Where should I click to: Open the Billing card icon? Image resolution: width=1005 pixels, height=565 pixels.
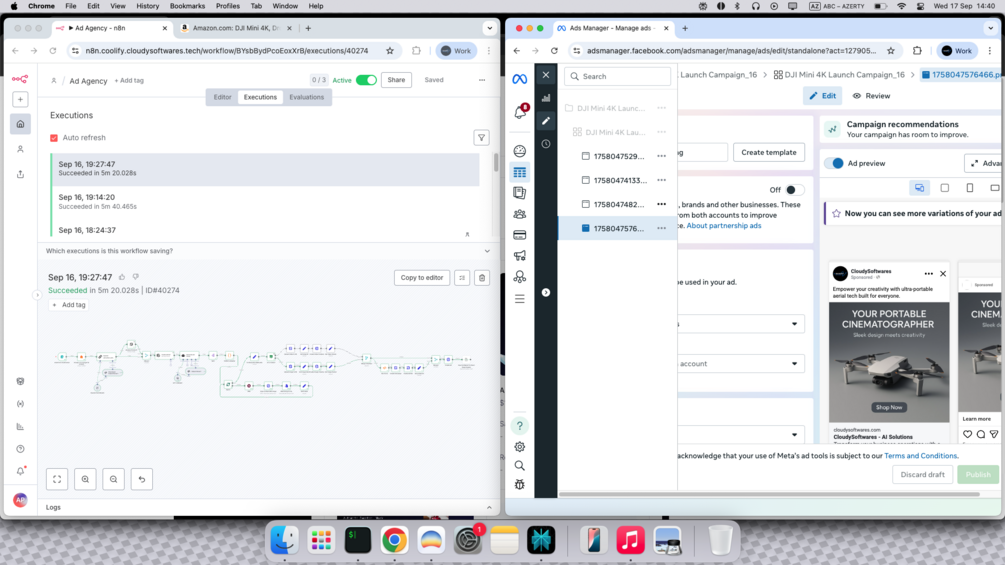pos(520,235)
